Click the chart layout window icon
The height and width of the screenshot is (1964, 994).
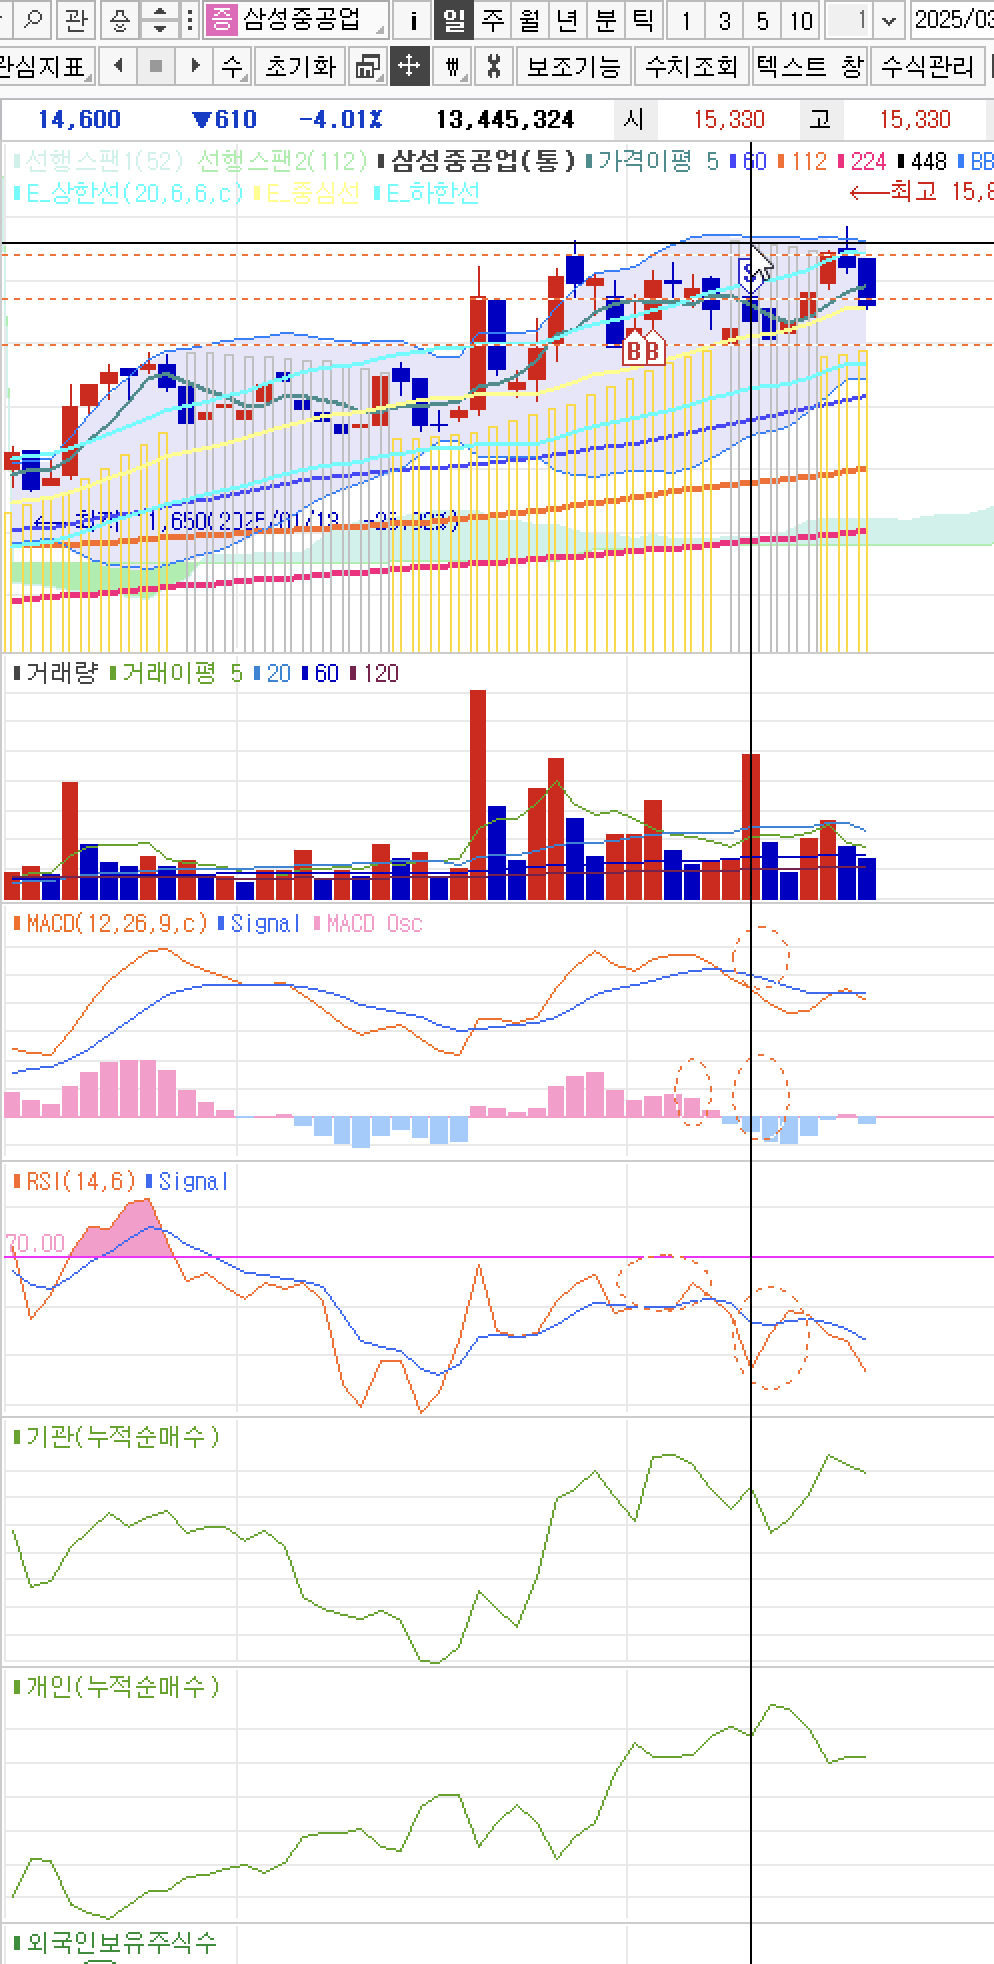pos(368,67)
